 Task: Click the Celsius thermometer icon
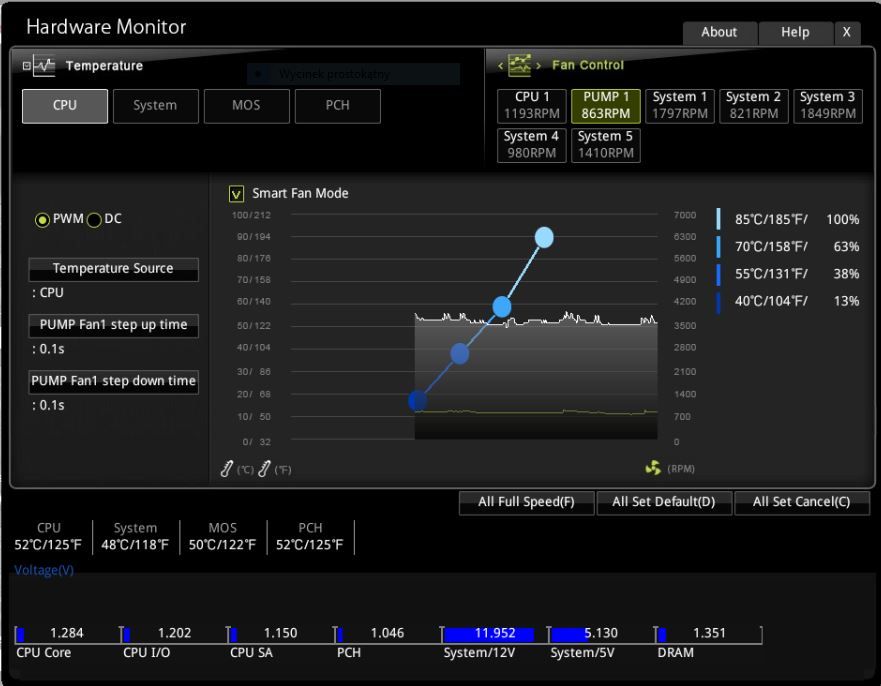click(226, 469)
